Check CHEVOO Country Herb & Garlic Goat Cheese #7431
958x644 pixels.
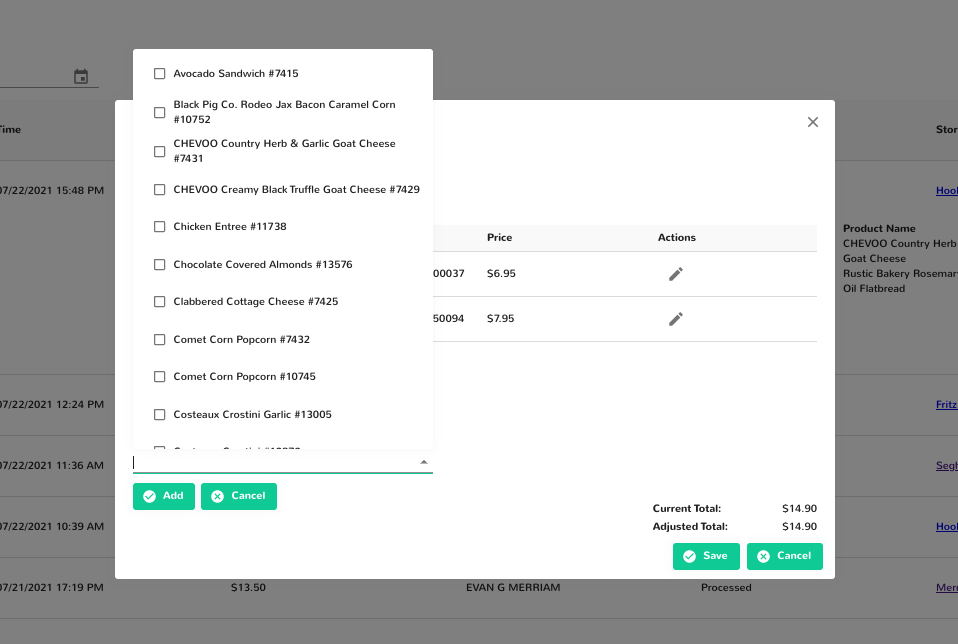(159, 152)
